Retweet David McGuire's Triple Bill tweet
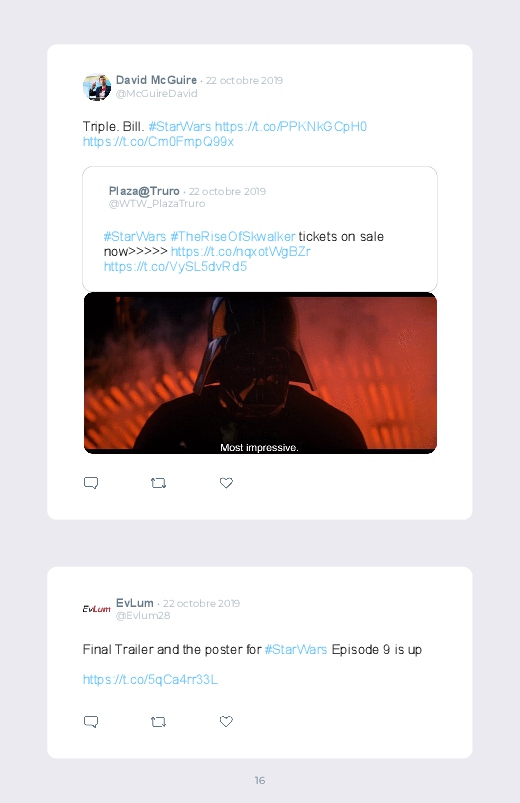This screenshot has width=520, height=803. 158,483
